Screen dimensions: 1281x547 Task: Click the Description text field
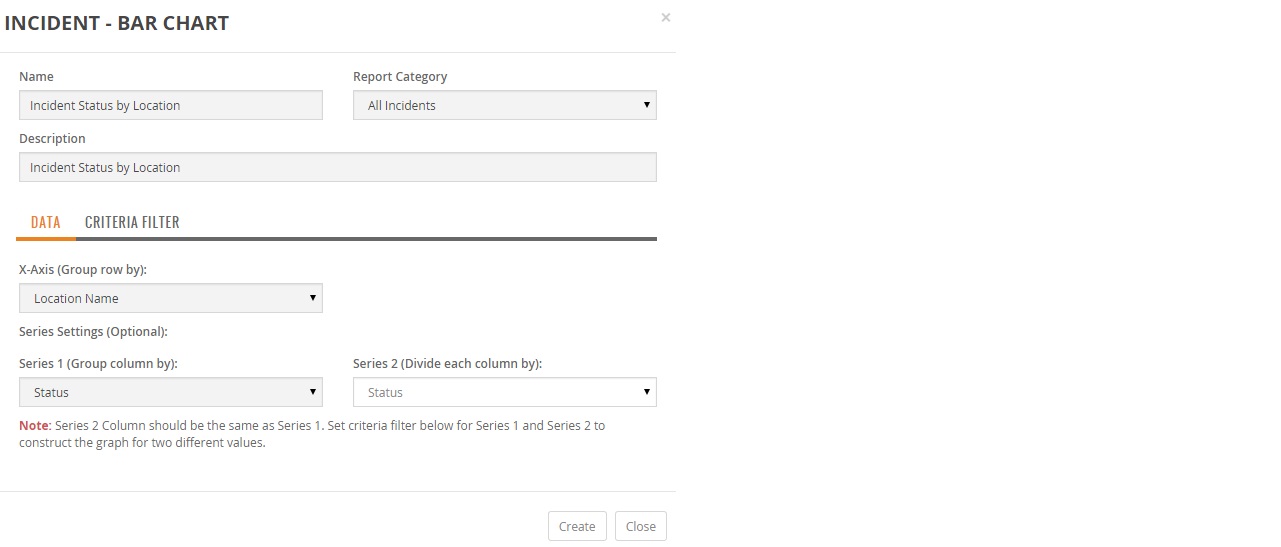click(x=337, y=167)
